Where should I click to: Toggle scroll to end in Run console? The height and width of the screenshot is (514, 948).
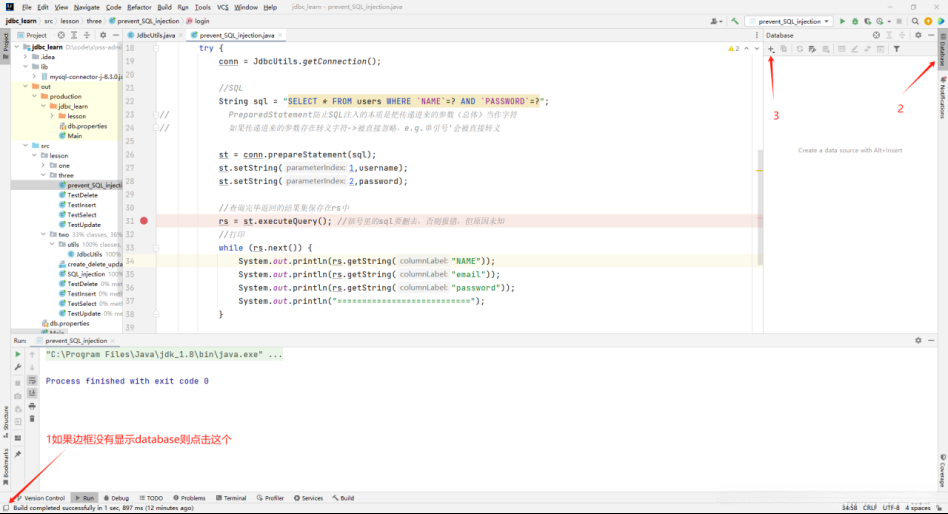coord(32,393)
